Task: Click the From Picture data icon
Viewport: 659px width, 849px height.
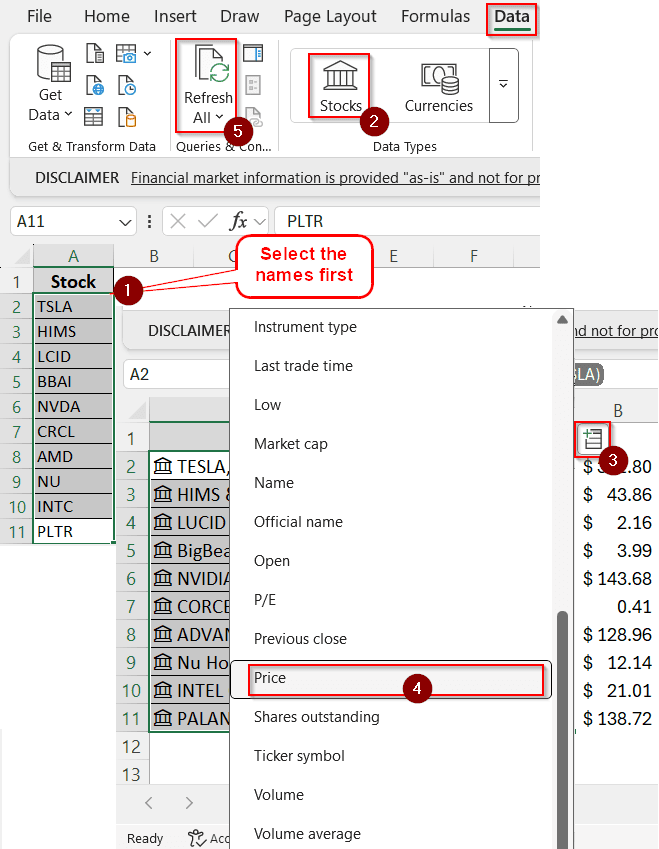Action: 126,54
